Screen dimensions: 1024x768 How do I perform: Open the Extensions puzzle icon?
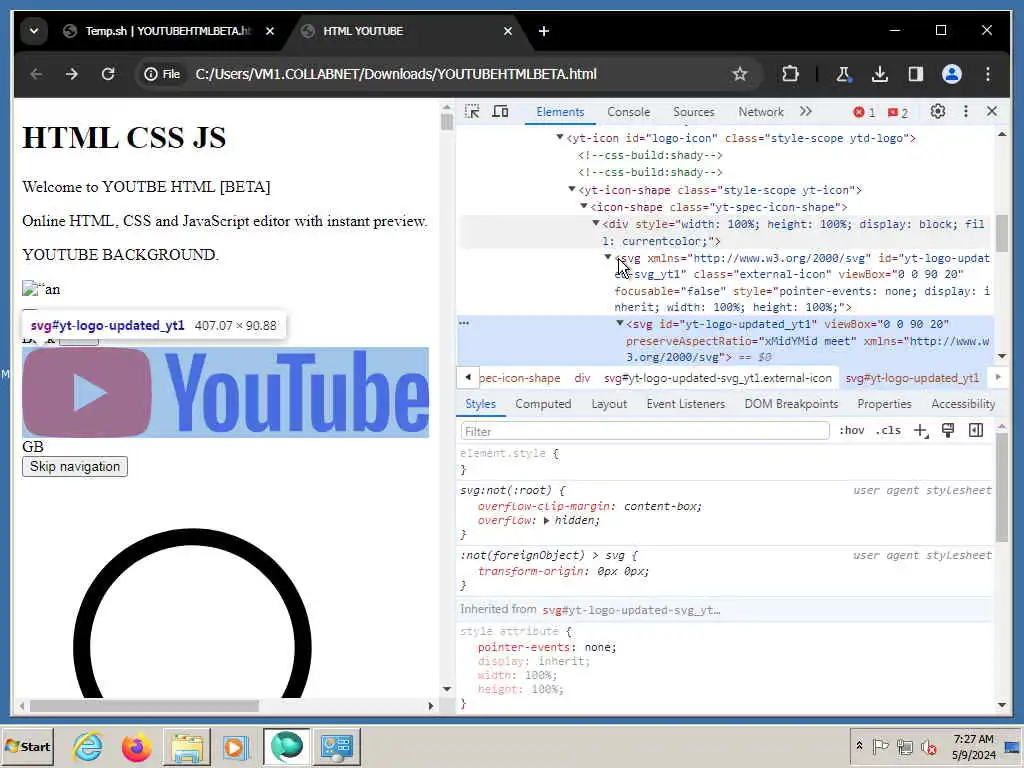pos(790,74)
